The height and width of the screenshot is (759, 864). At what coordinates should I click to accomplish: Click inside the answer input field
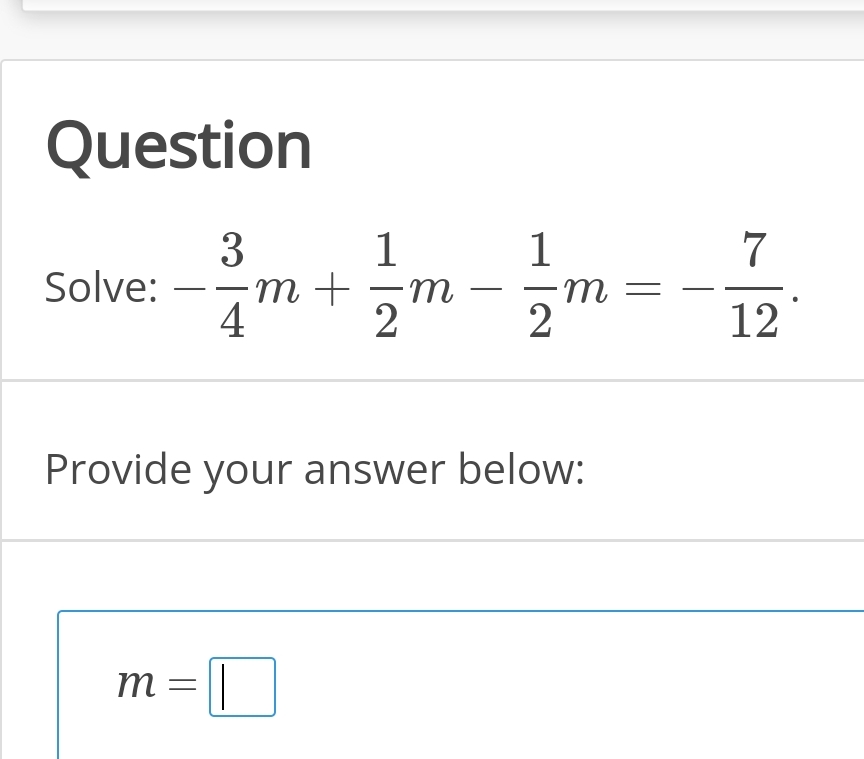point(242,687)
